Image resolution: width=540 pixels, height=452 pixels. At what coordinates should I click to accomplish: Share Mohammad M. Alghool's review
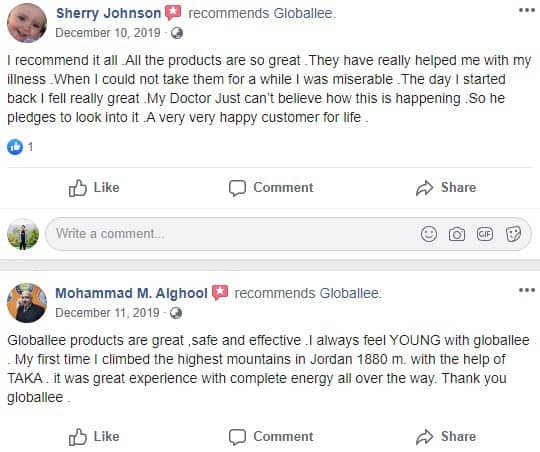coord(446,437)
